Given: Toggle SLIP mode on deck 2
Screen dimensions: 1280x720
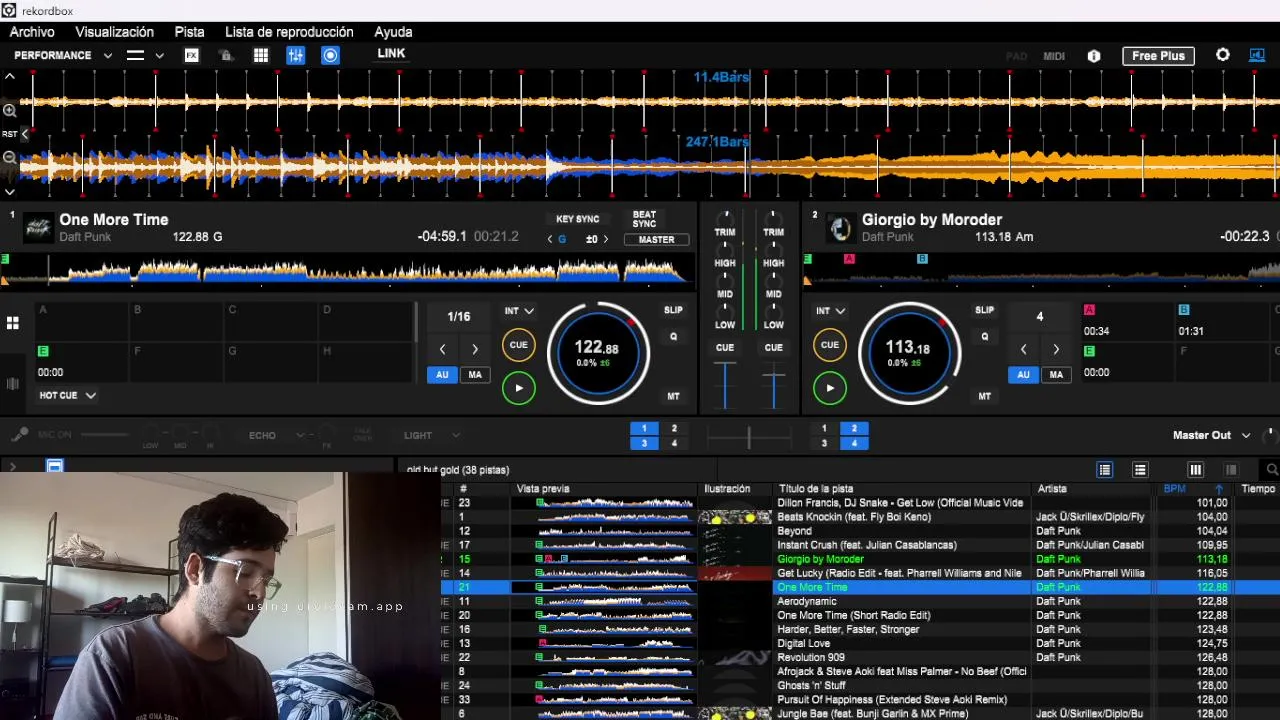Looking at the screenshot, I should coord(984,310).
